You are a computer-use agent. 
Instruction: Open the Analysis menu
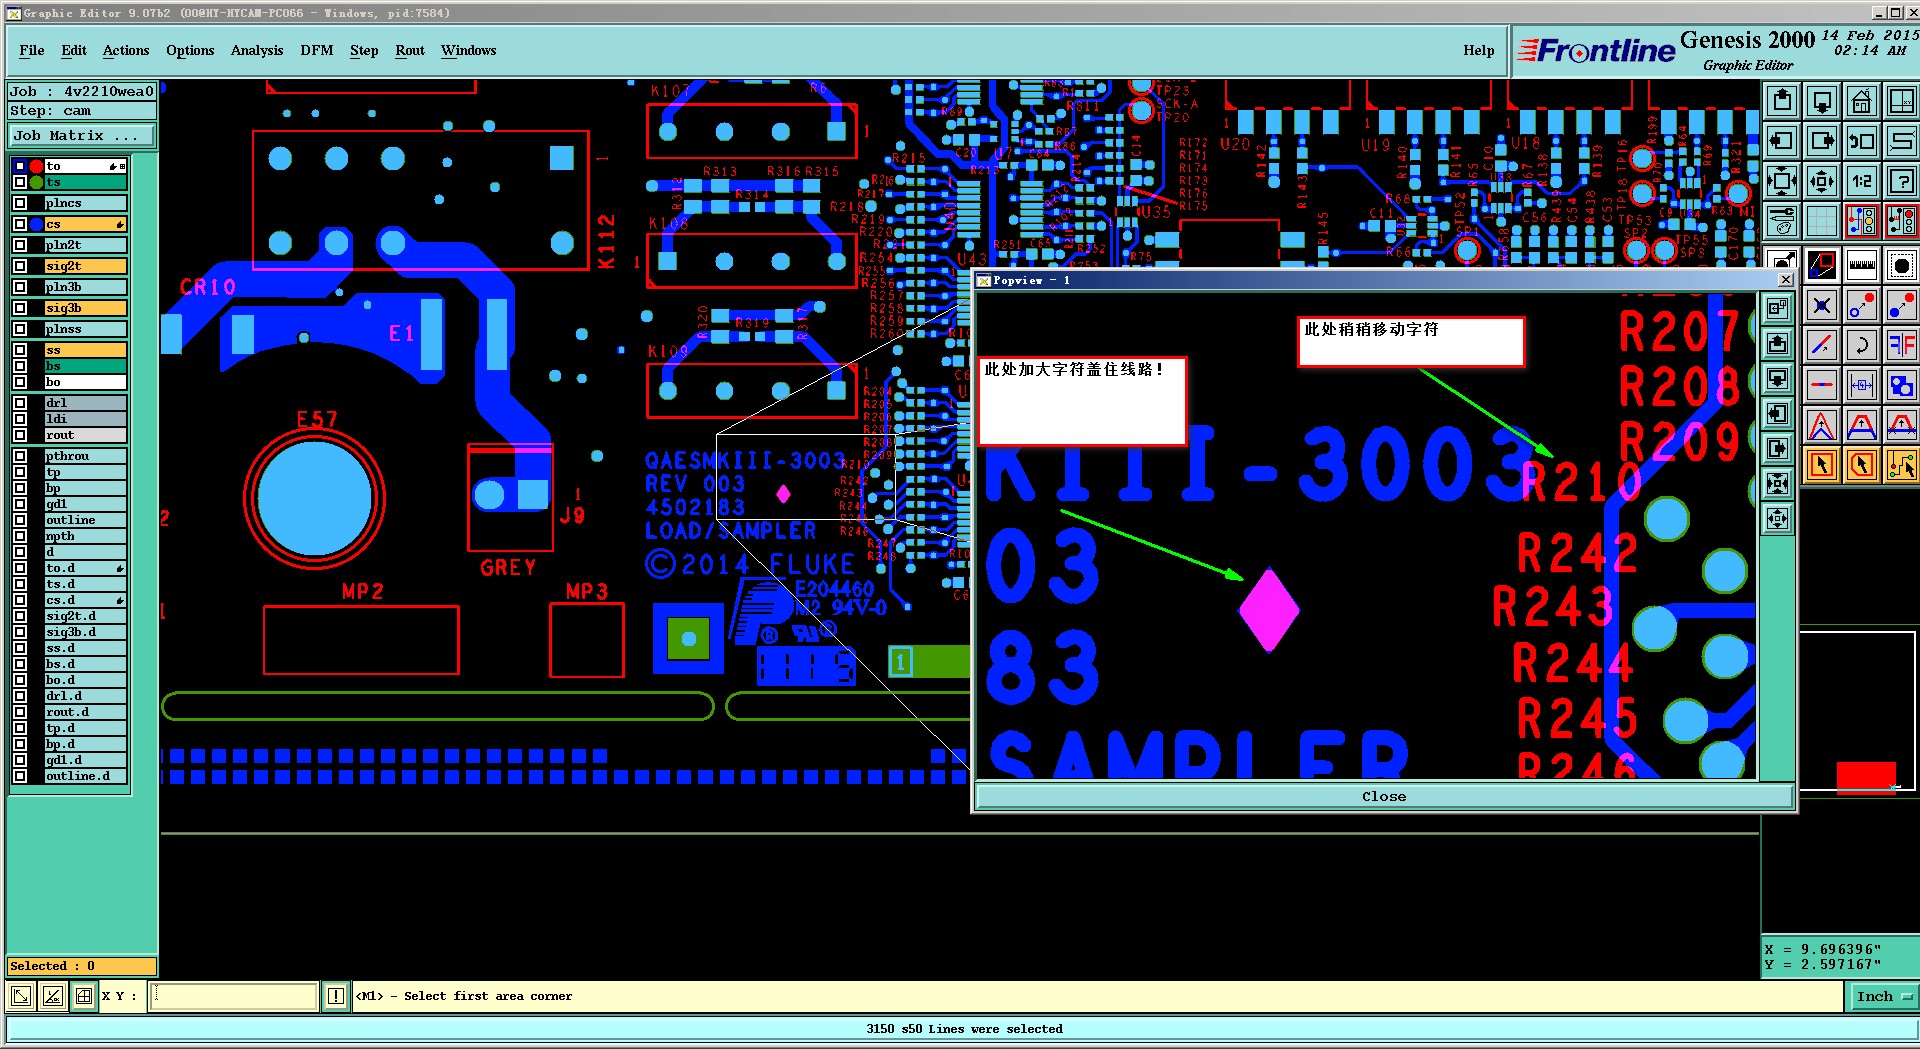click(x=257, y=50)
